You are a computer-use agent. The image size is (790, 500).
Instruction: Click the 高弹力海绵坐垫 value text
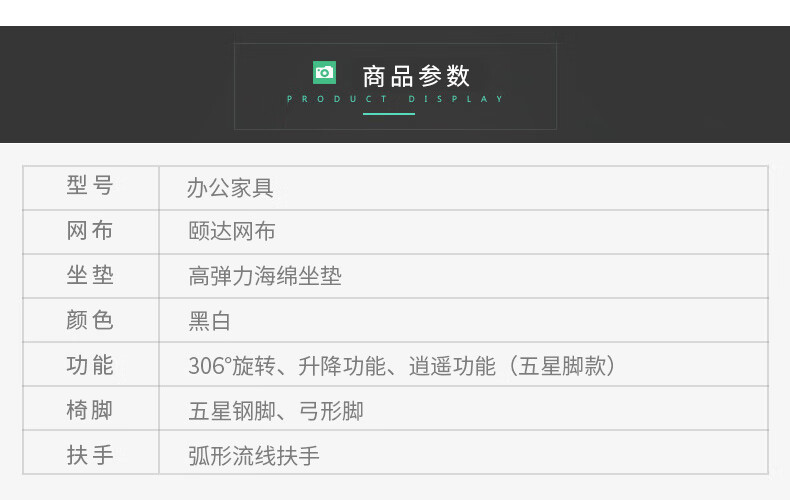tap(265, 277)
